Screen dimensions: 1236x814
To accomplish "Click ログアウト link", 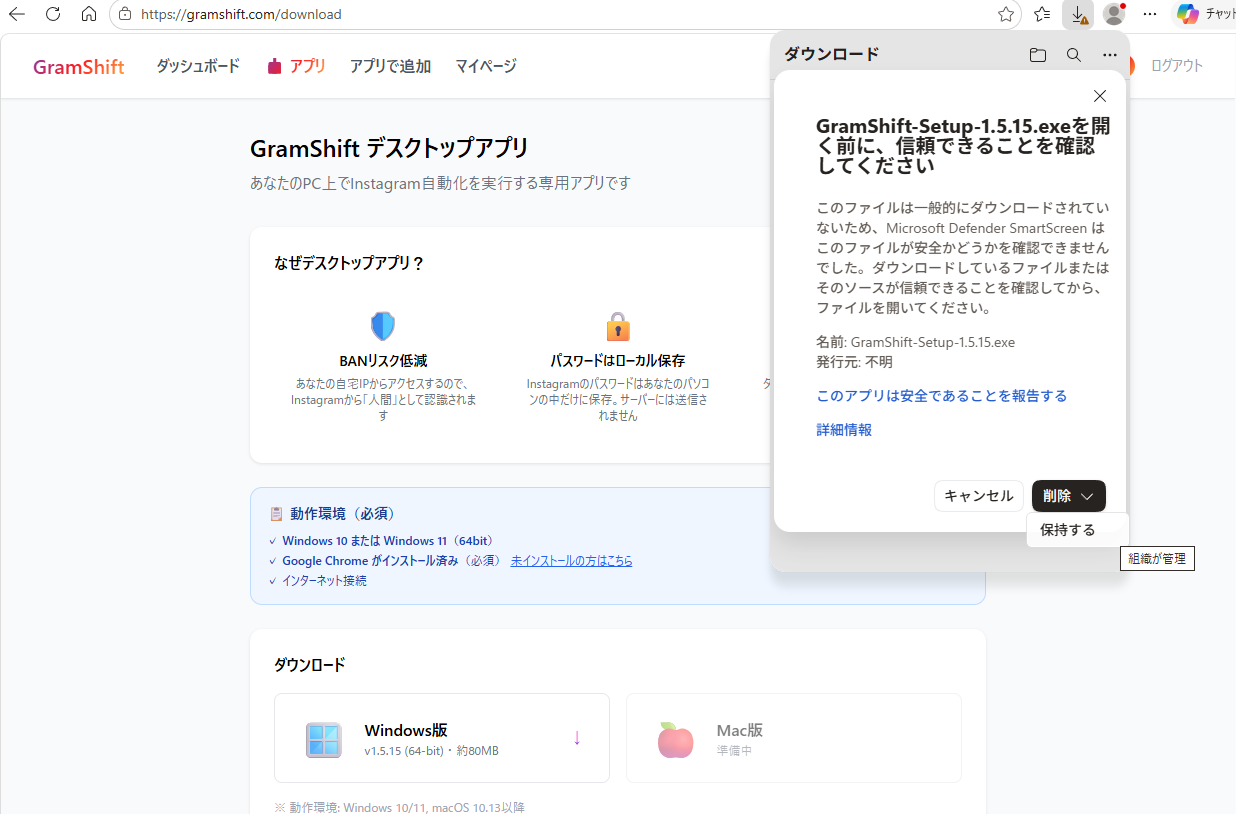I will tap(1177, 66).
